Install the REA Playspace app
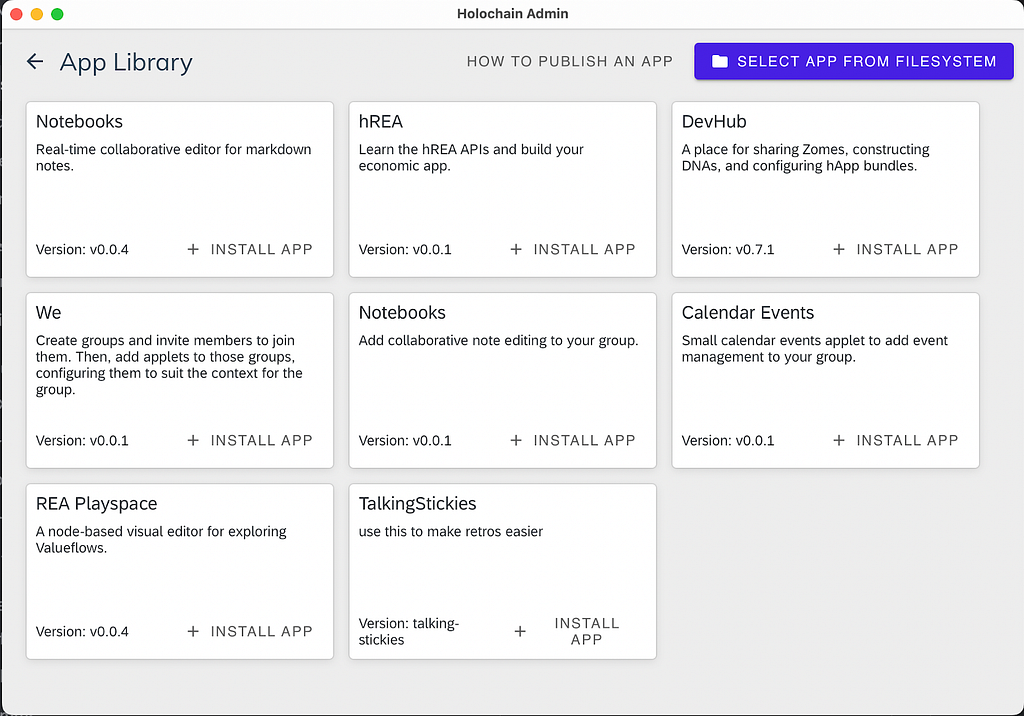The height and width of the screenshot is (716, 1024). 250,631
